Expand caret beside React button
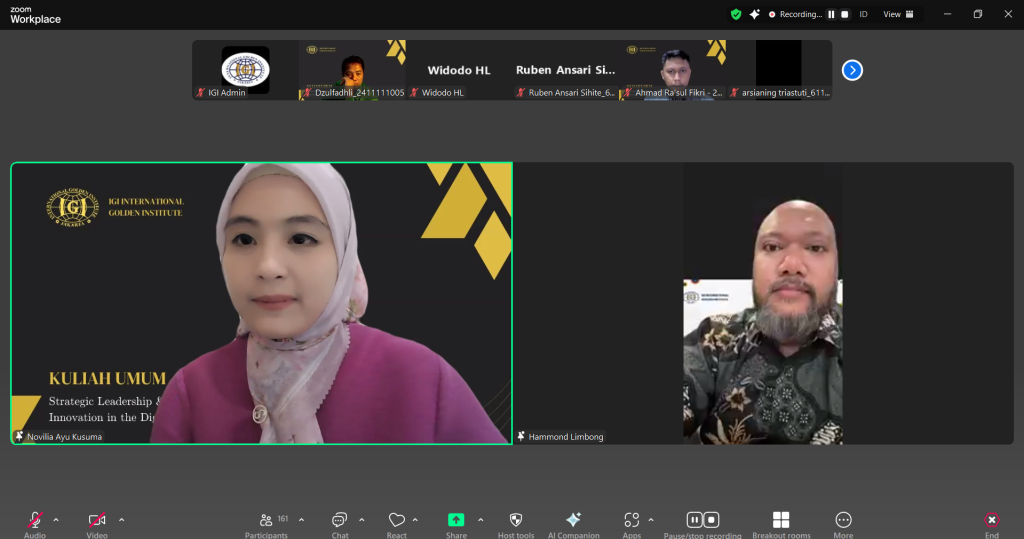The height and width of the screenshot is (539, 1024). coord(415,520)
